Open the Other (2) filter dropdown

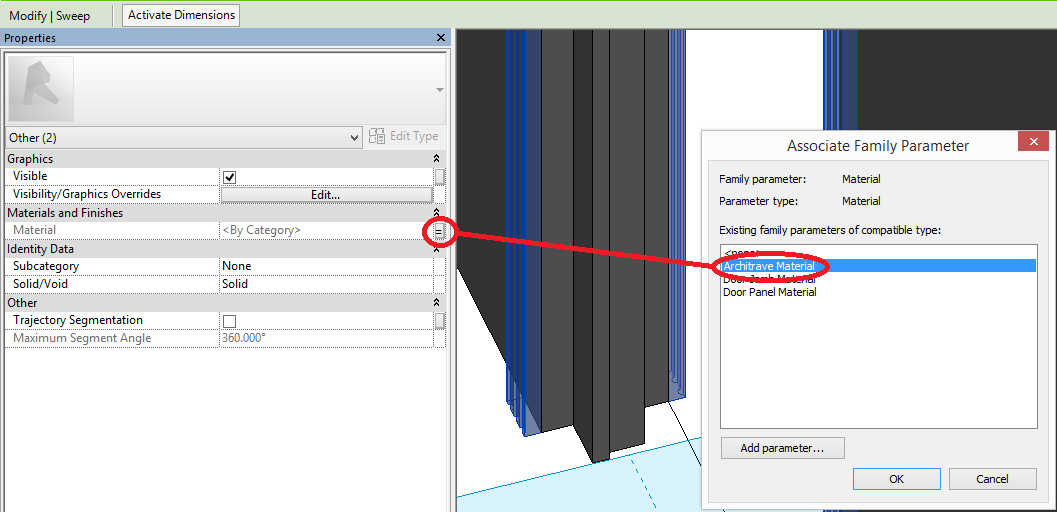[184, 137]
